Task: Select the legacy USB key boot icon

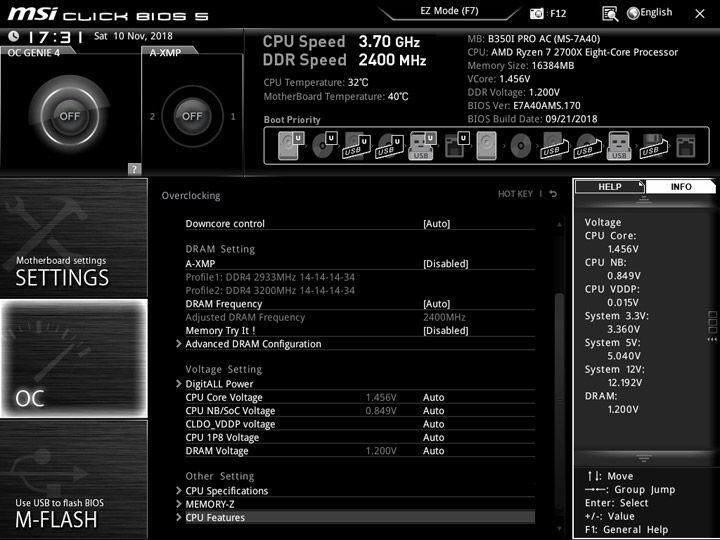Action: 619,146
